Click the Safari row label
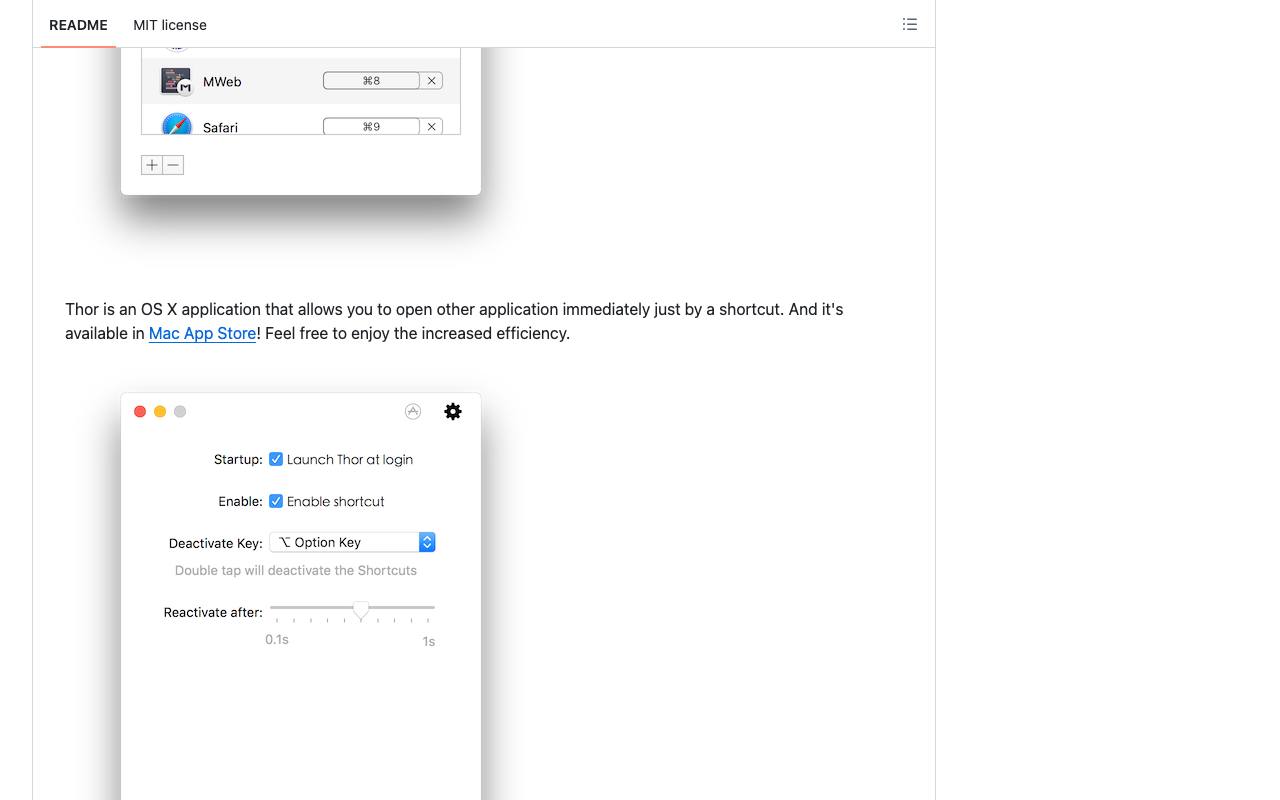The height and width of the screenshot is (800, 1280). [x=220, y=127]
